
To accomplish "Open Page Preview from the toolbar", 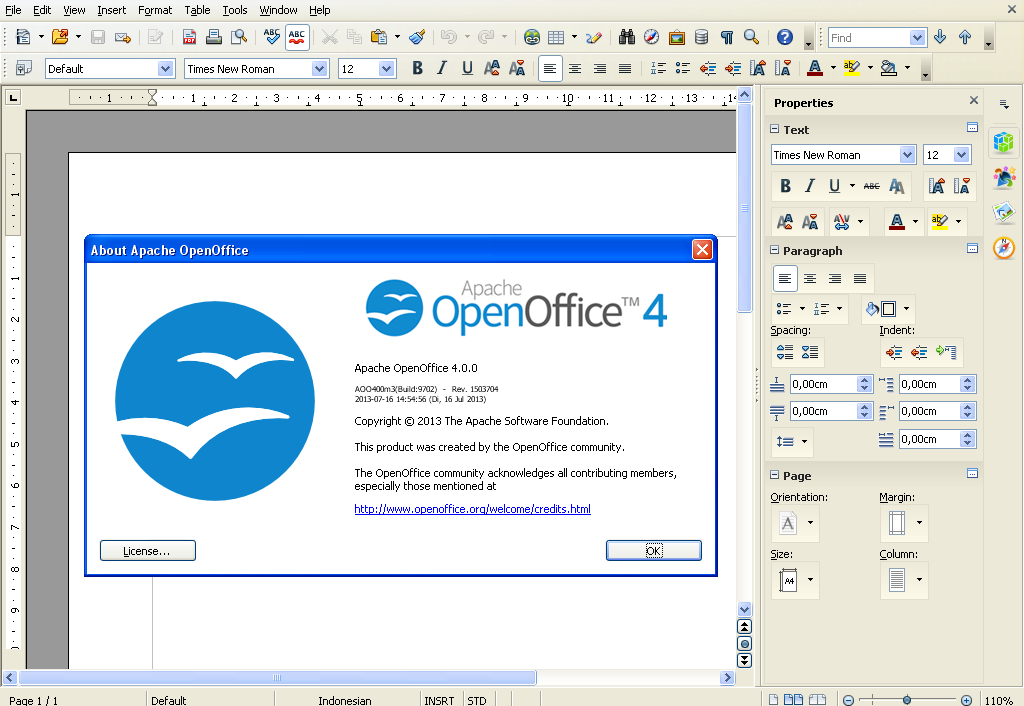I will pyautogui.click(x=239, y=37).
